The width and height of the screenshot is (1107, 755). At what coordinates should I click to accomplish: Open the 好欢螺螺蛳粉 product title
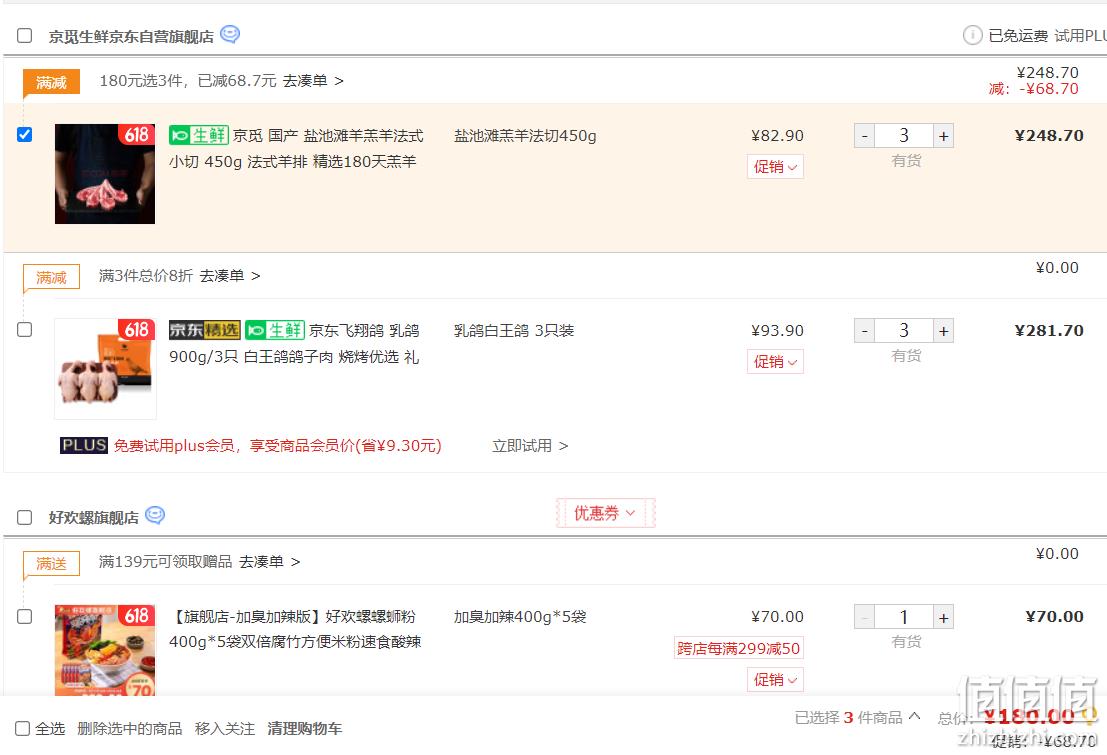(295, 629)
